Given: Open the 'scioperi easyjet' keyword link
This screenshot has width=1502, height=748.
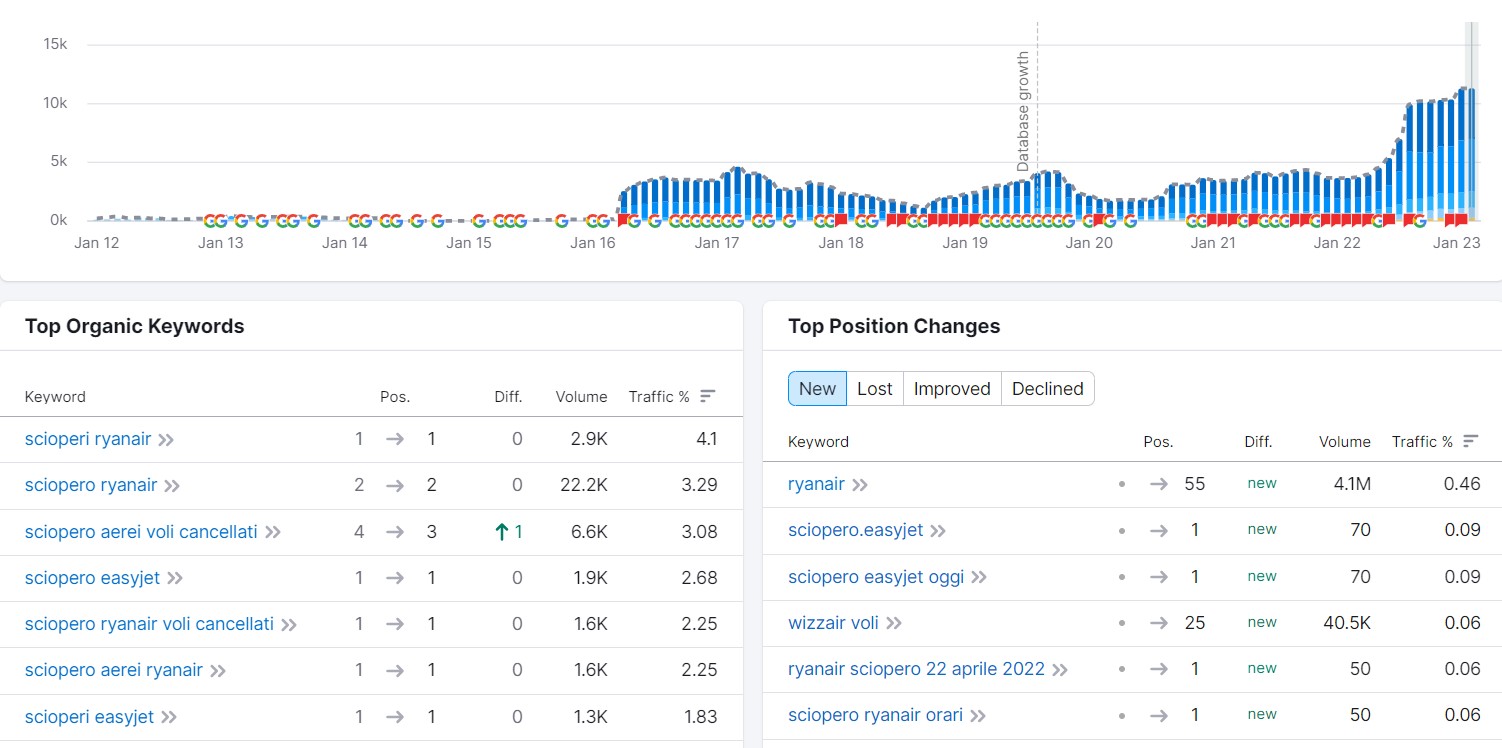Looking at the screenshot, I should 90,717.
